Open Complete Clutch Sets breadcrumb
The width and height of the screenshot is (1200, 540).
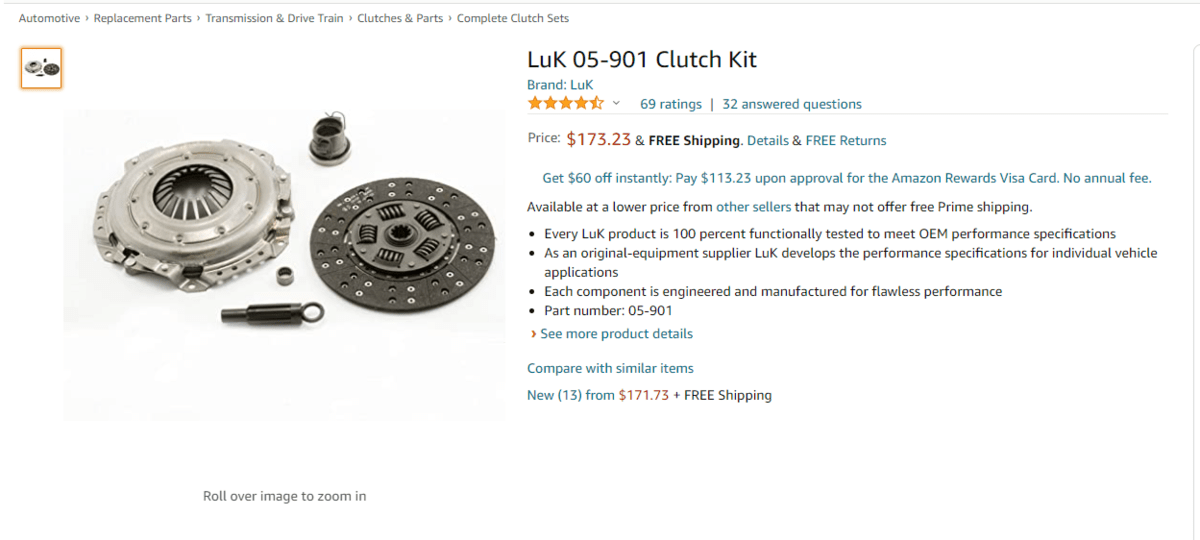[x=513, y=18]
